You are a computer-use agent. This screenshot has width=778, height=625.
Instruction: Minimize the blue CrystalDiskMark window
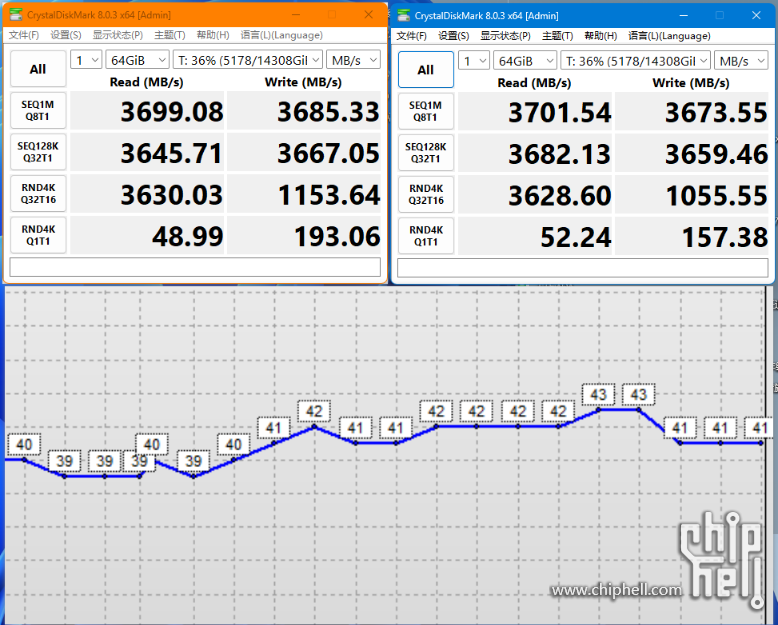(x=683, y=15)
